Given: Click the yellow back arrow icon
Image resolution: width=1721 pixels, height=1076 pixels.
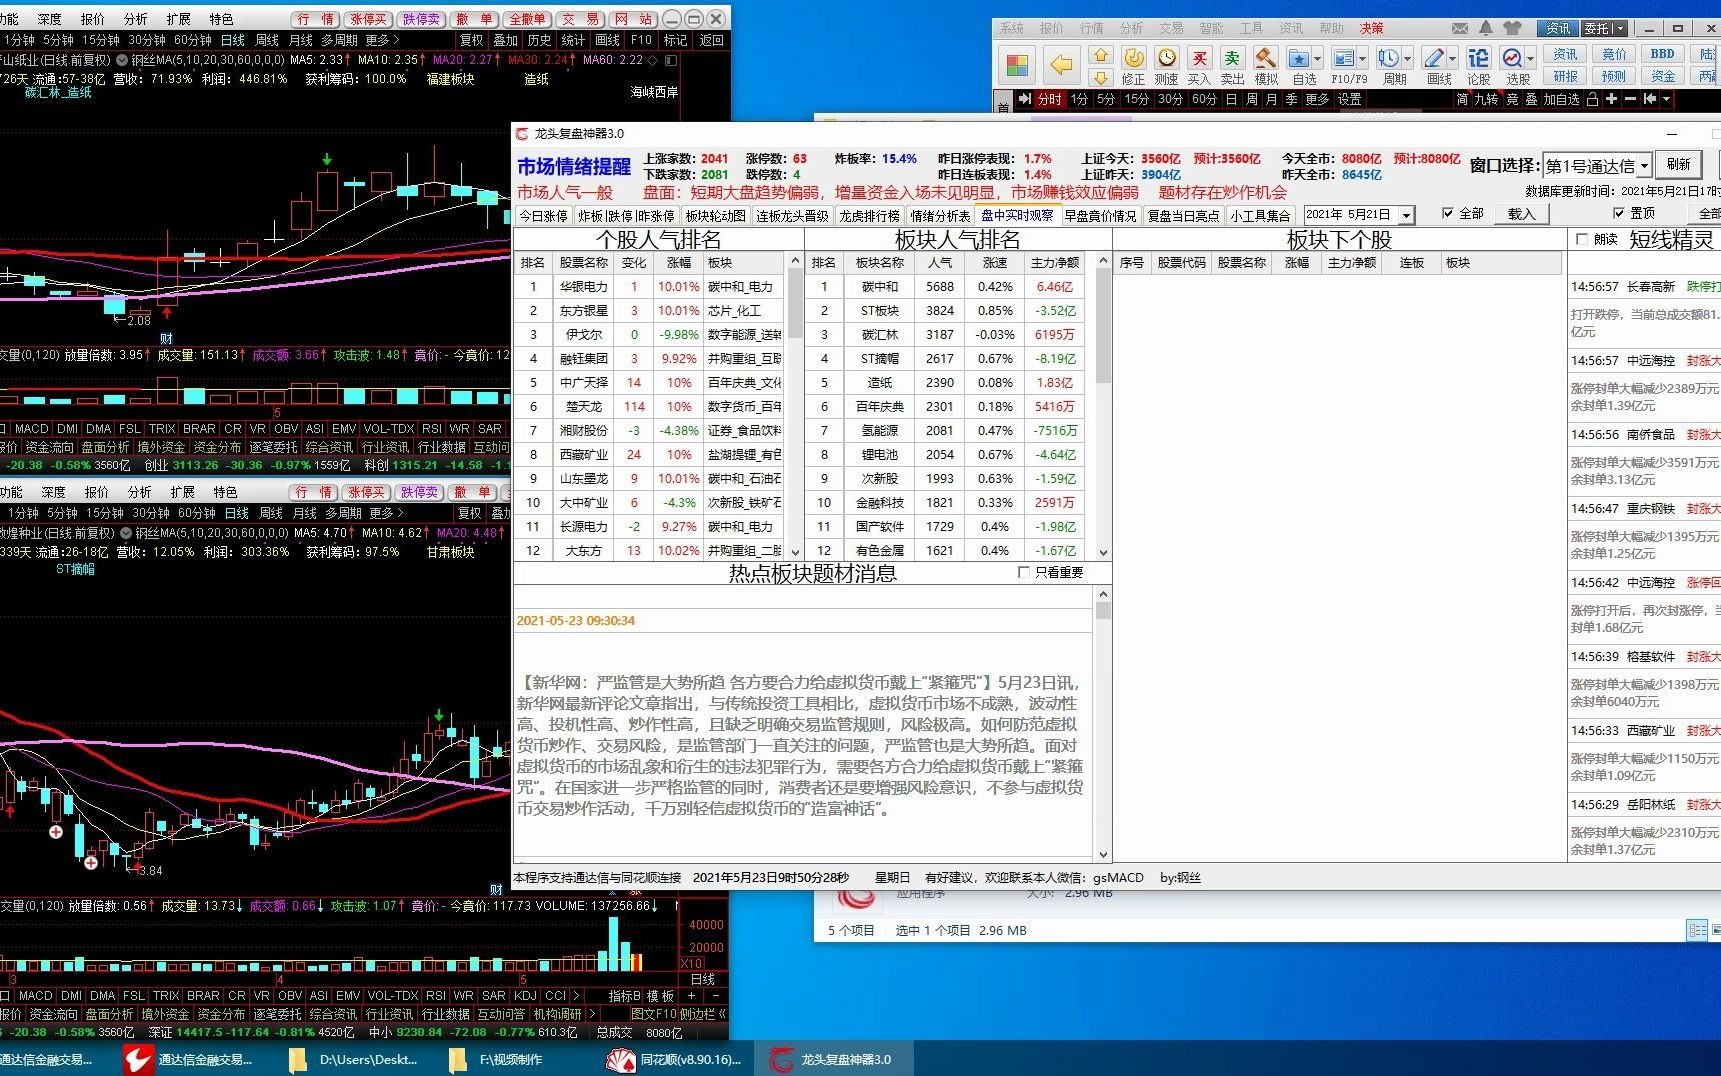Looking at the screenshot, I should tap(1061, 66).
